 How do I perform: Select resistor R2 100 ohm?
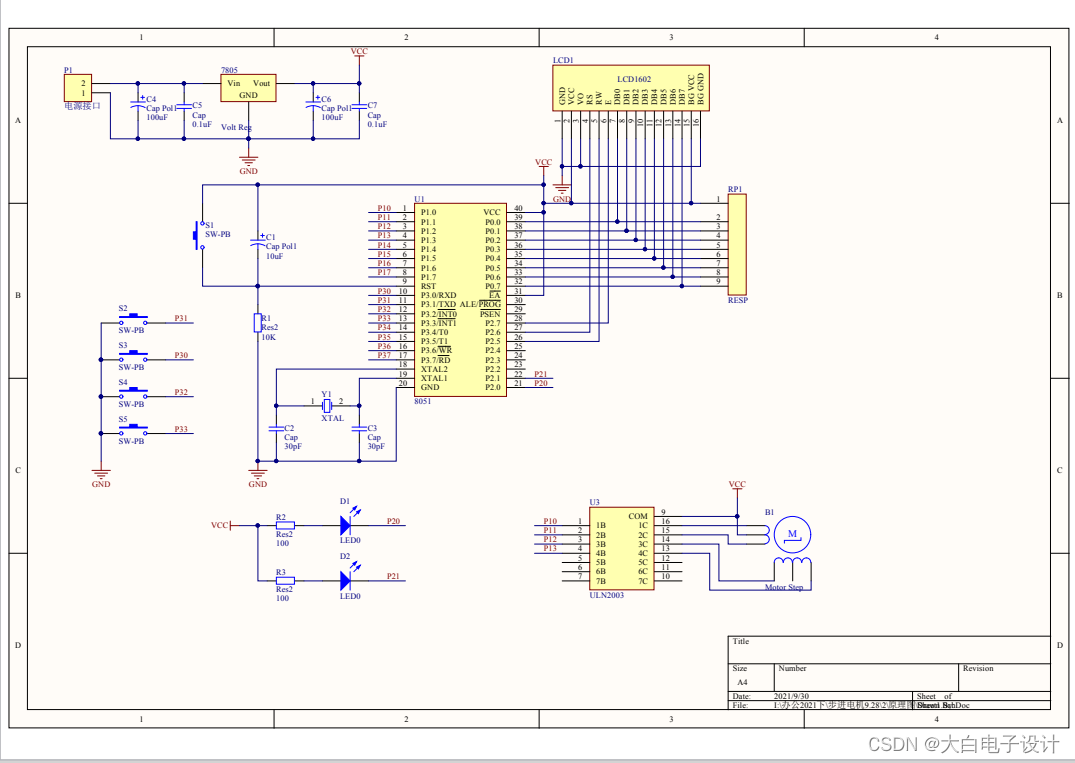(x=285, y=525)
